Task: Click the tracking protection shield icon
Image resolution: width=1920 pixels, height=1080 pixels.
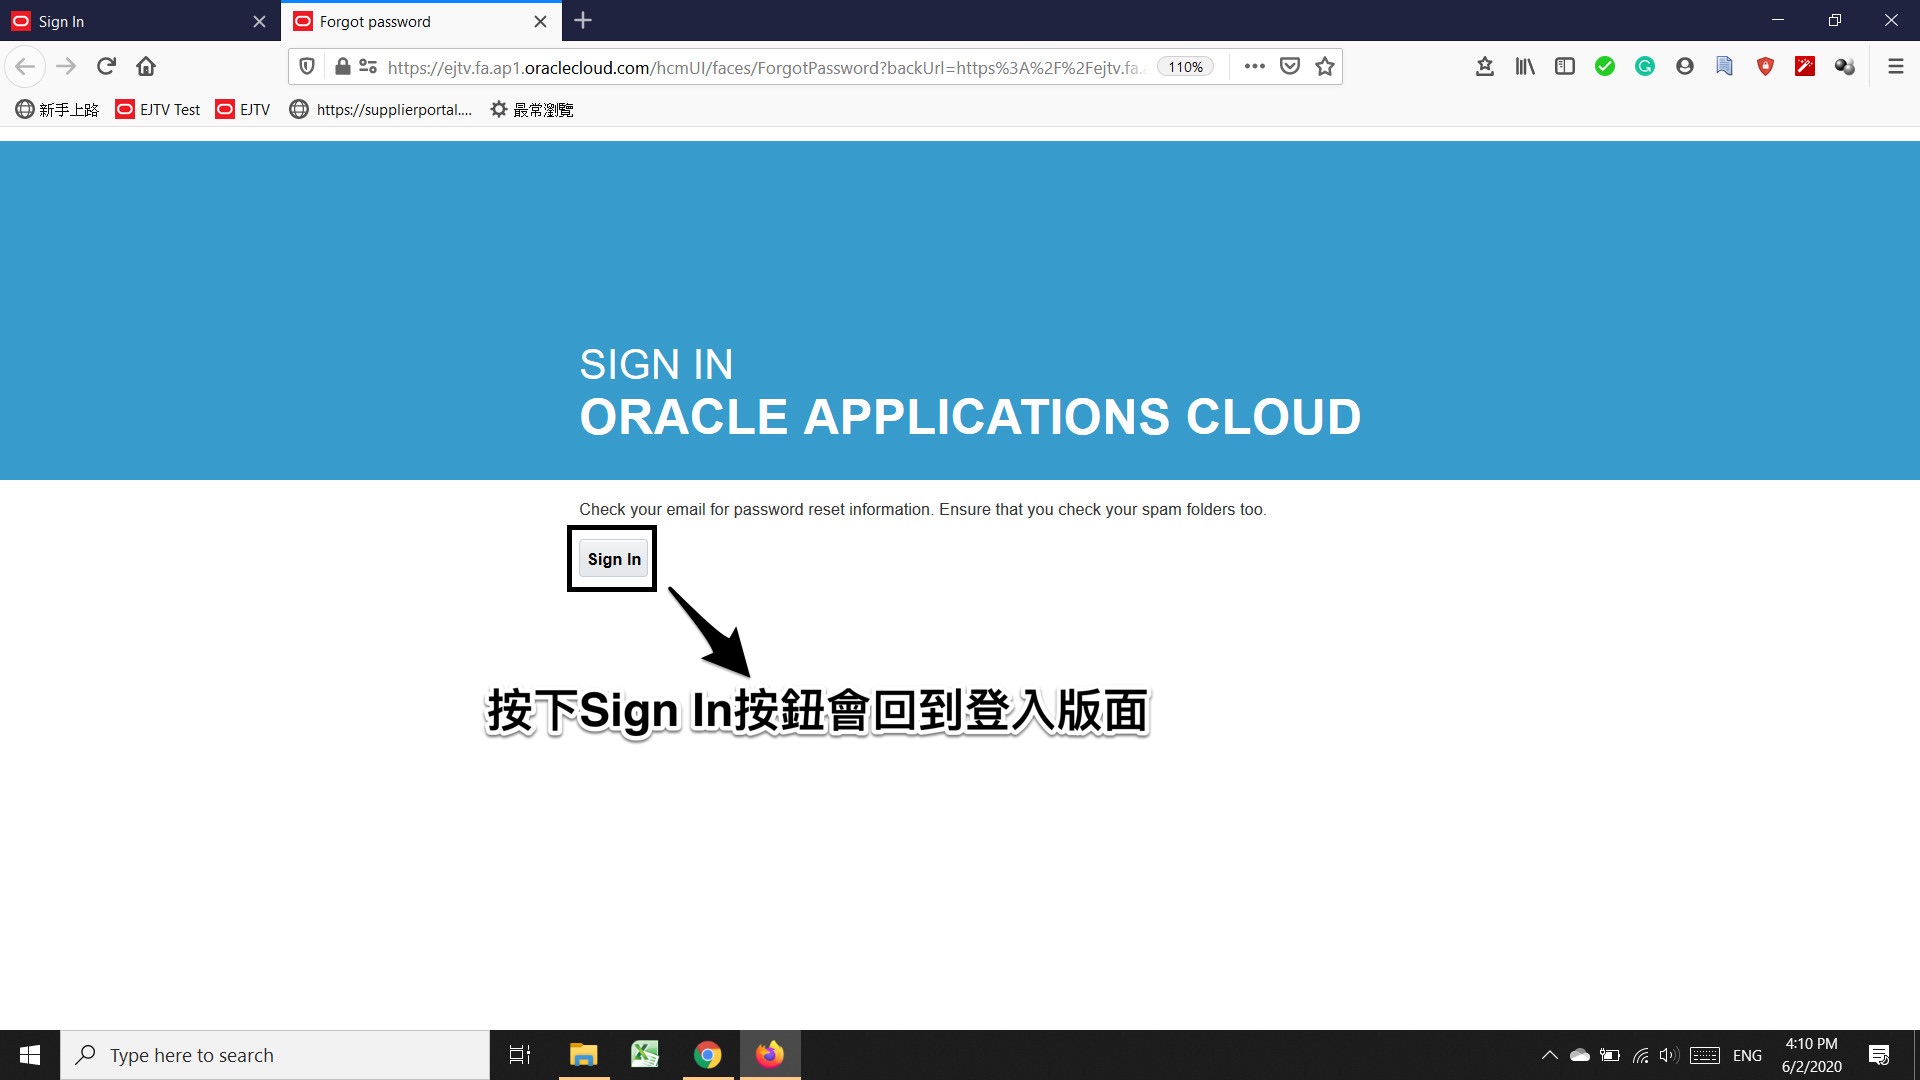Action: point(307,66)
